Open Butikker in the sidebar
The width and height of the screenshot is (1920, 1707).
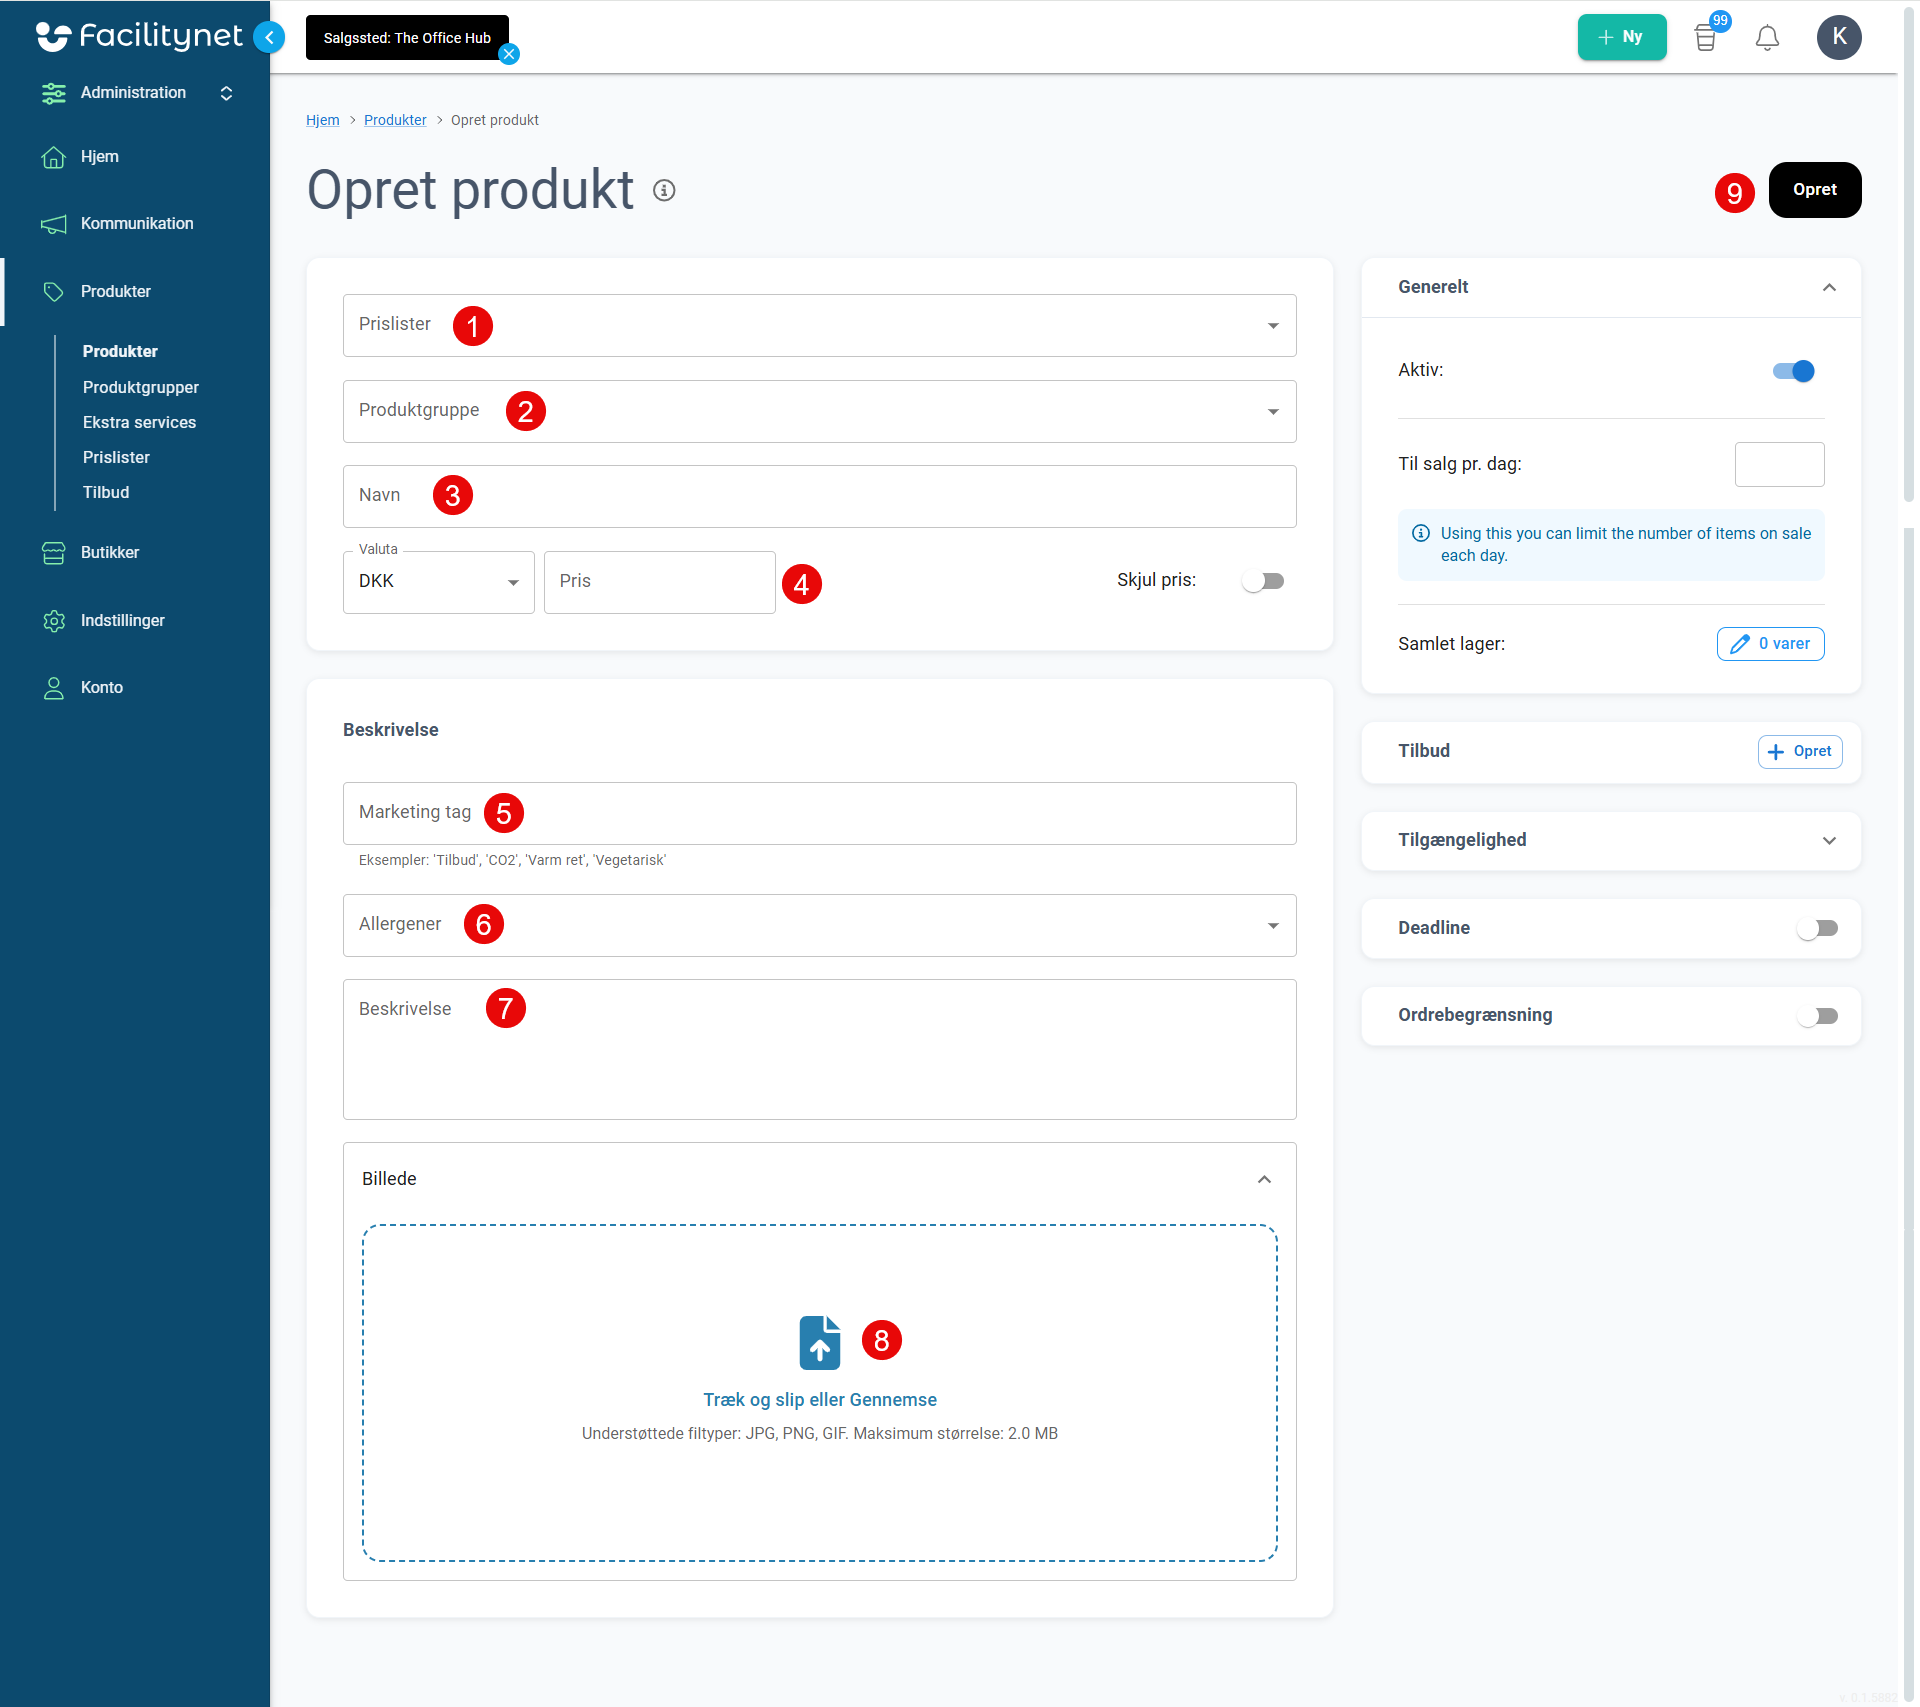(110, 553)
